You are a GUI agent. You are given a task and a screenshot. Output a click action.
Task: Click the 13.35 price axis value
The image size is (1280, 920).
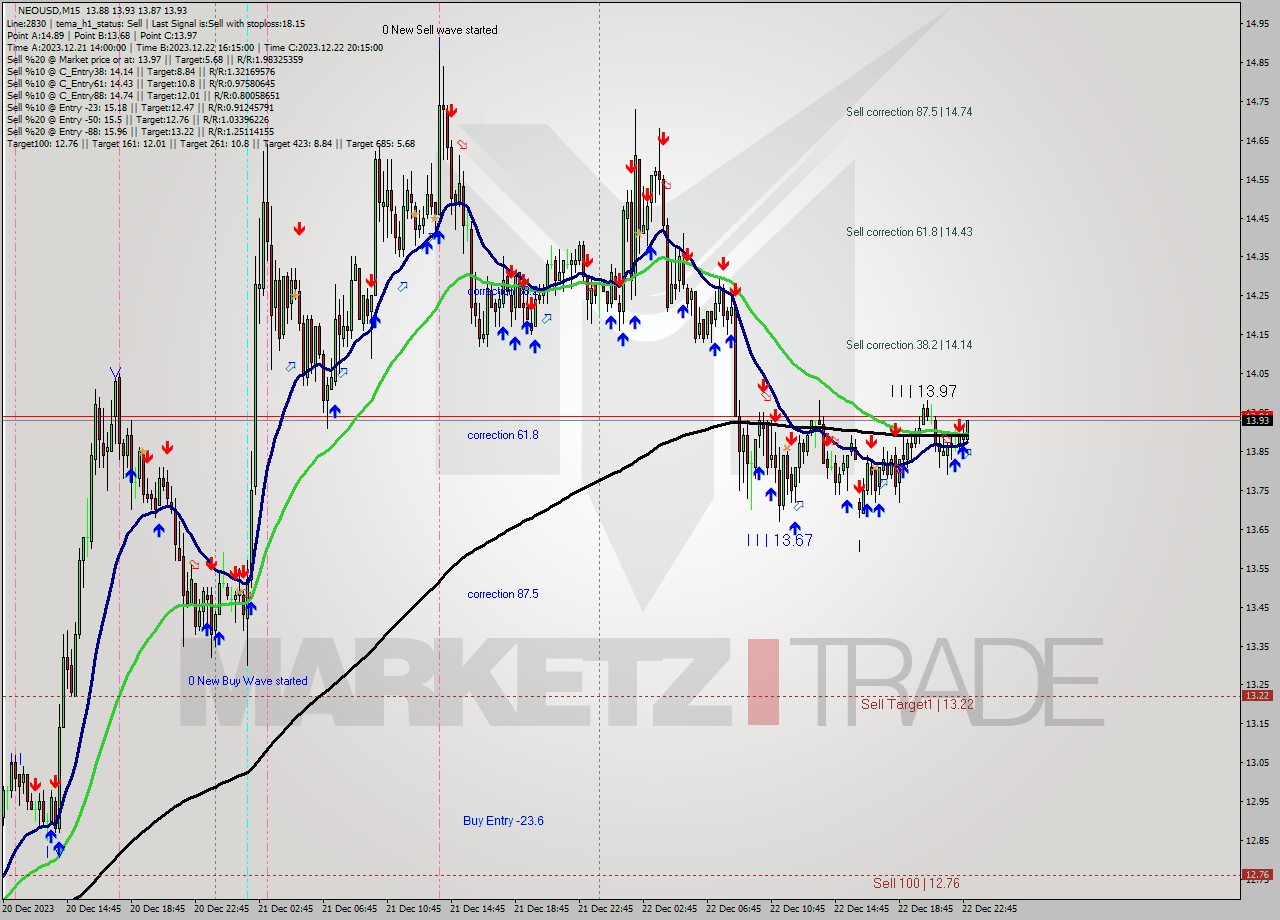pyautogui.click(x=1258, y=646)
